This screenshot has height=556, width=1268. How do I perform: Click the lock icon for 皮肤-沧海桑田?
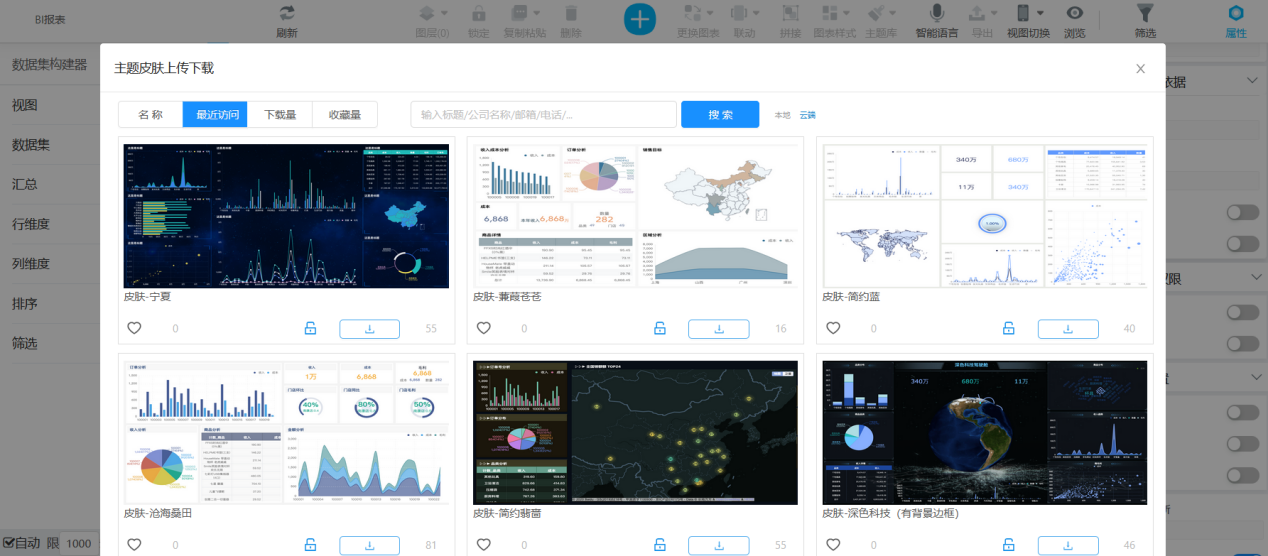[311, 545]
